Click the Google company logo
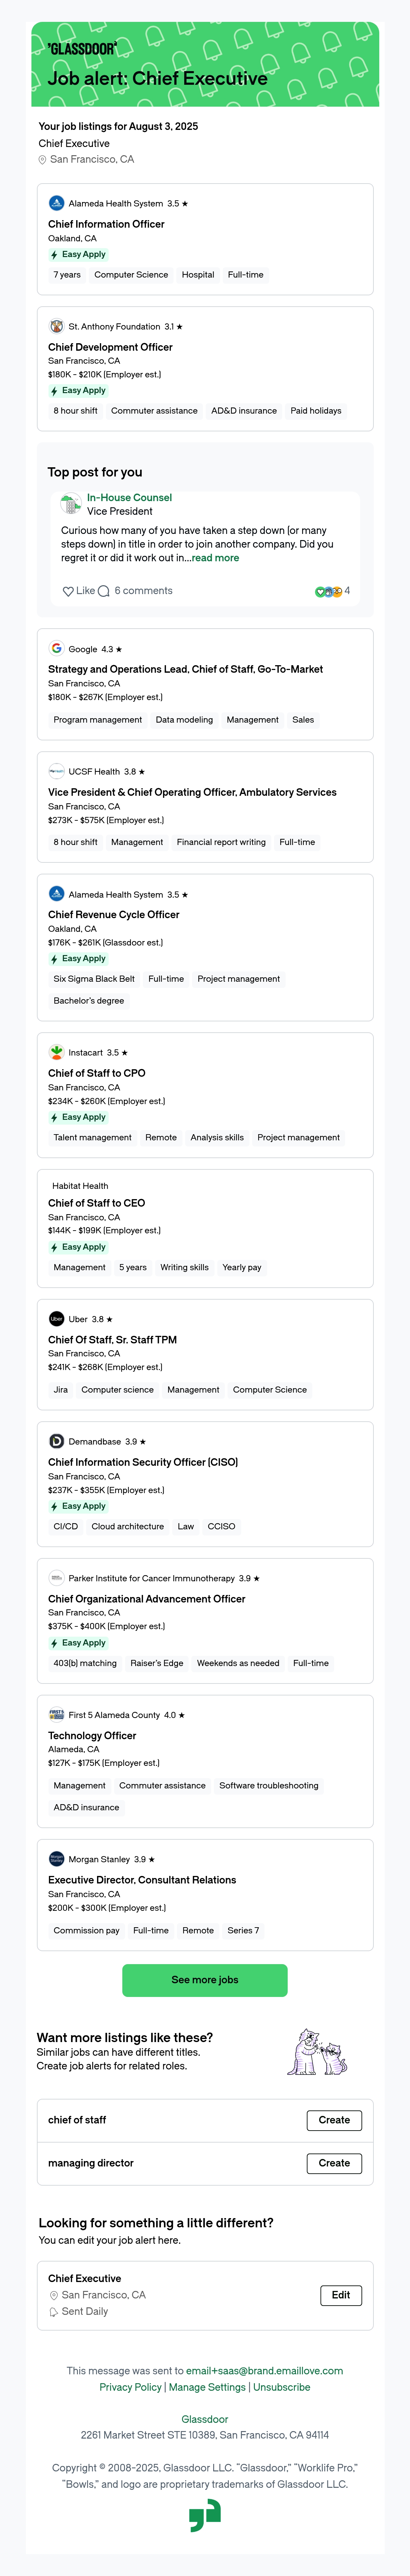 pos(57,648)
